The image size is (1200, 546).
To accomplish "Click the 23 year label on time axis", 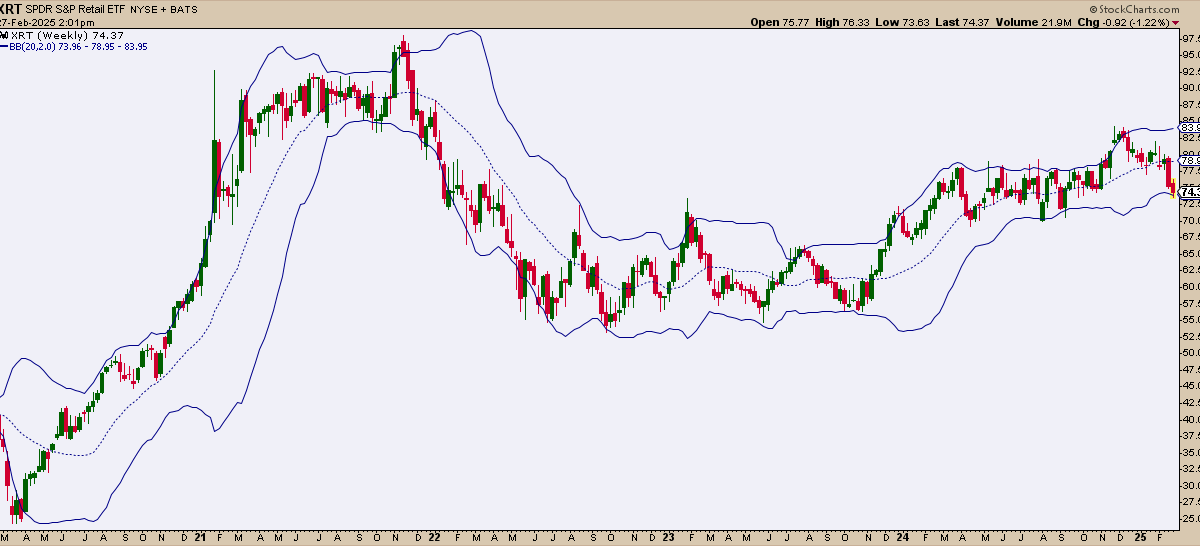I will tap(668, 537).
